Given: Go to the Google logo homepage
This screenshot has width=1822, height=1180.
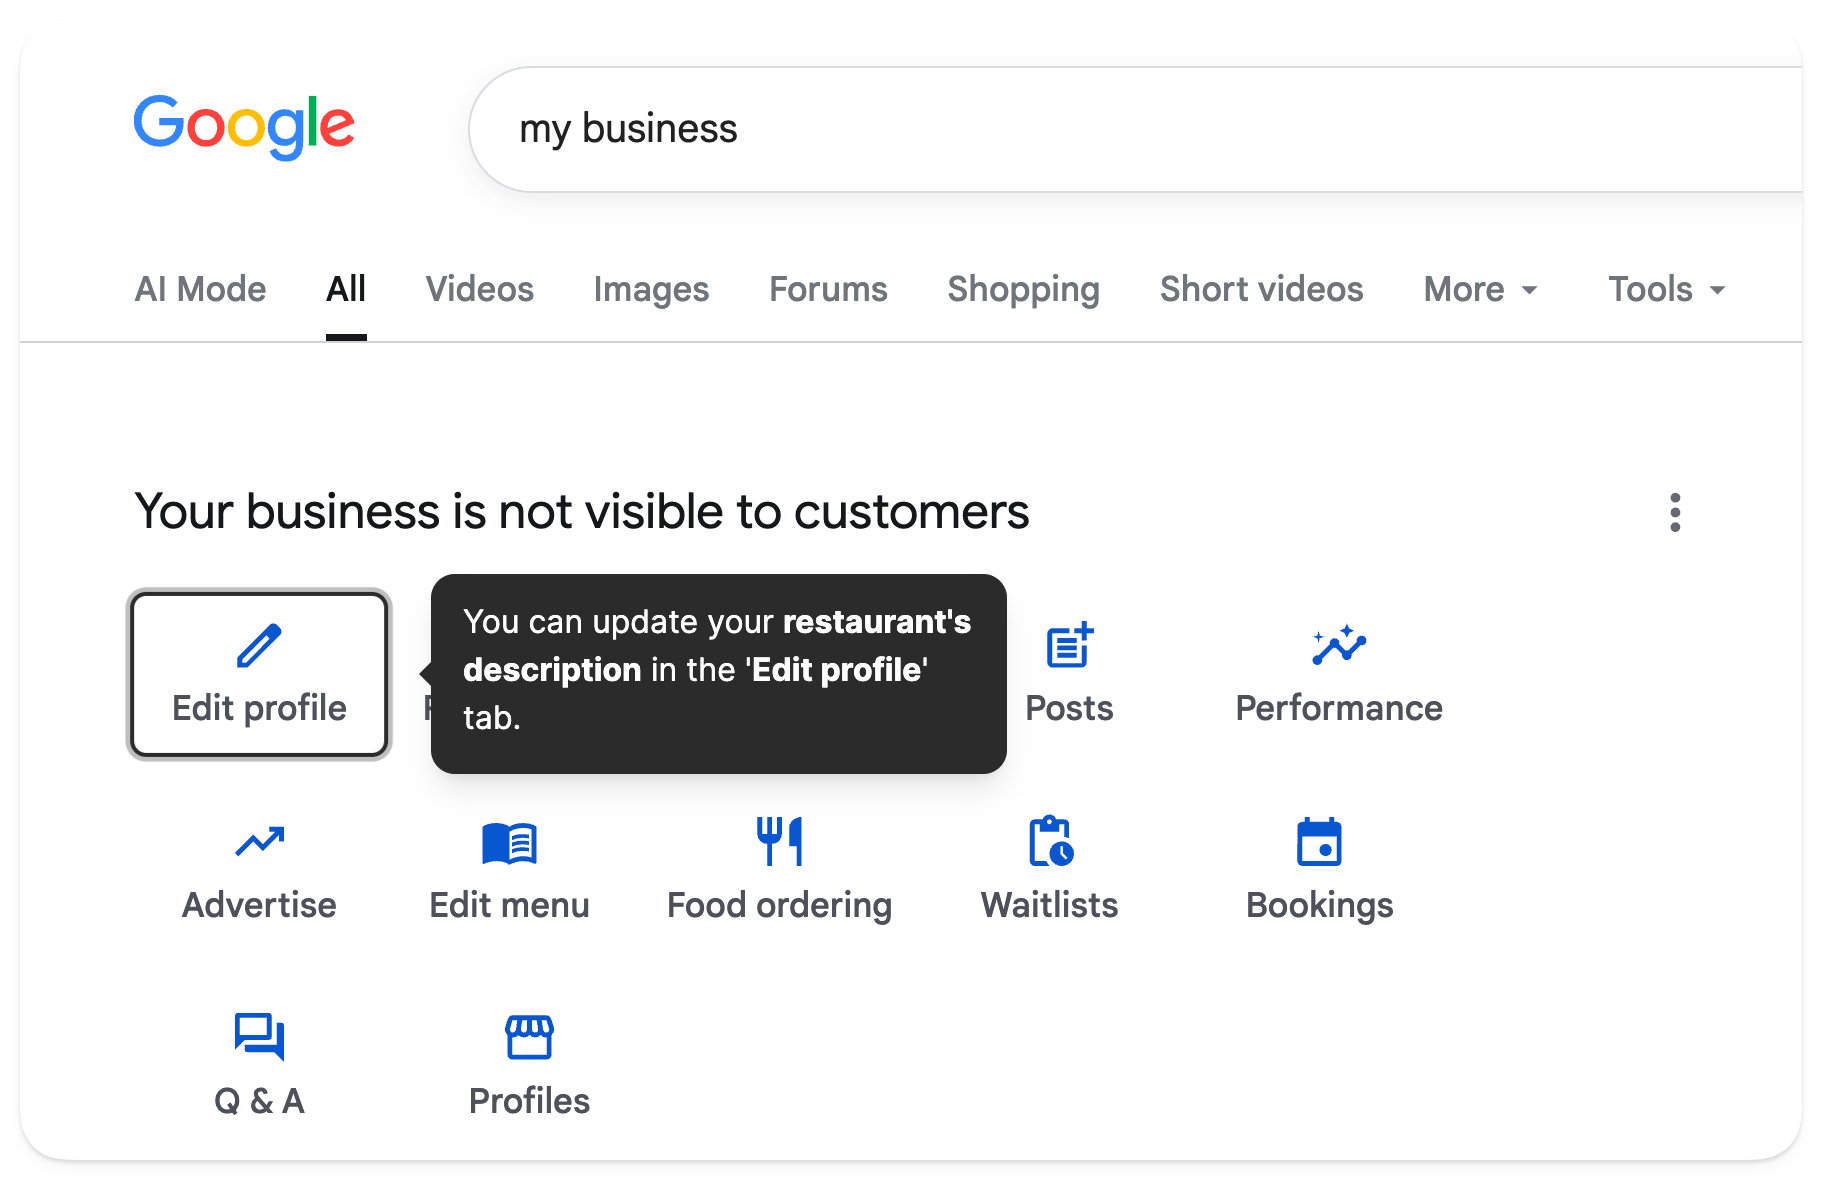Looking at the screenshot, I should tap(244, 127).
